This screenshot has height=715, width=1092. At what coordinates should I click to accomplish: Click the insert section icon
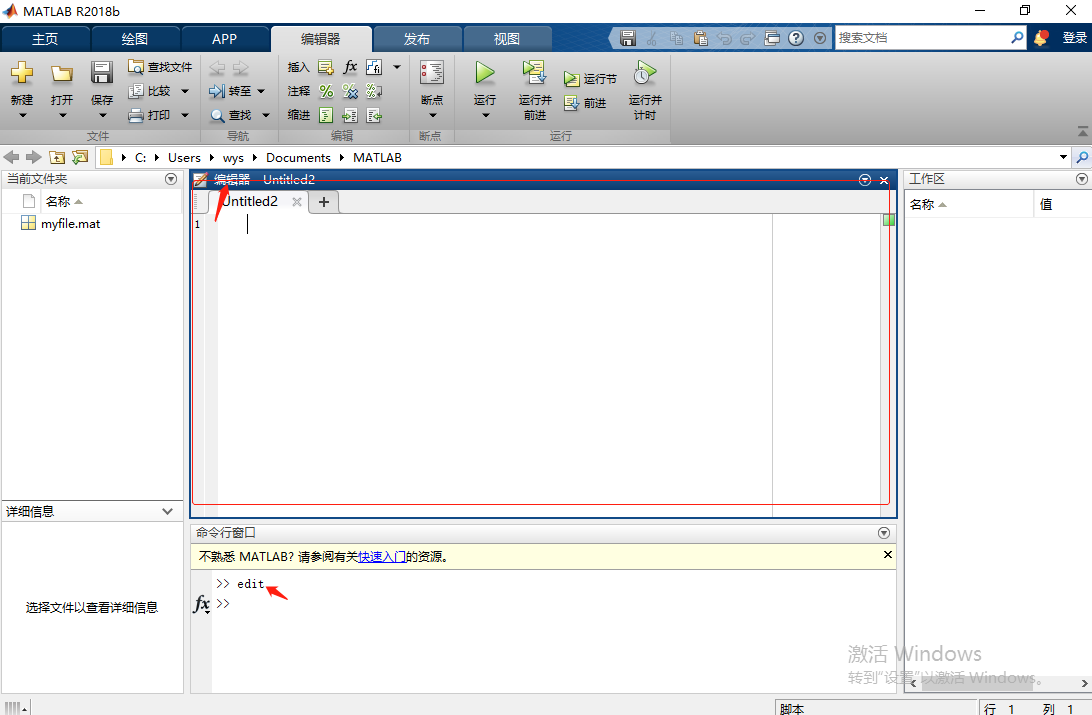click(326, 67)
